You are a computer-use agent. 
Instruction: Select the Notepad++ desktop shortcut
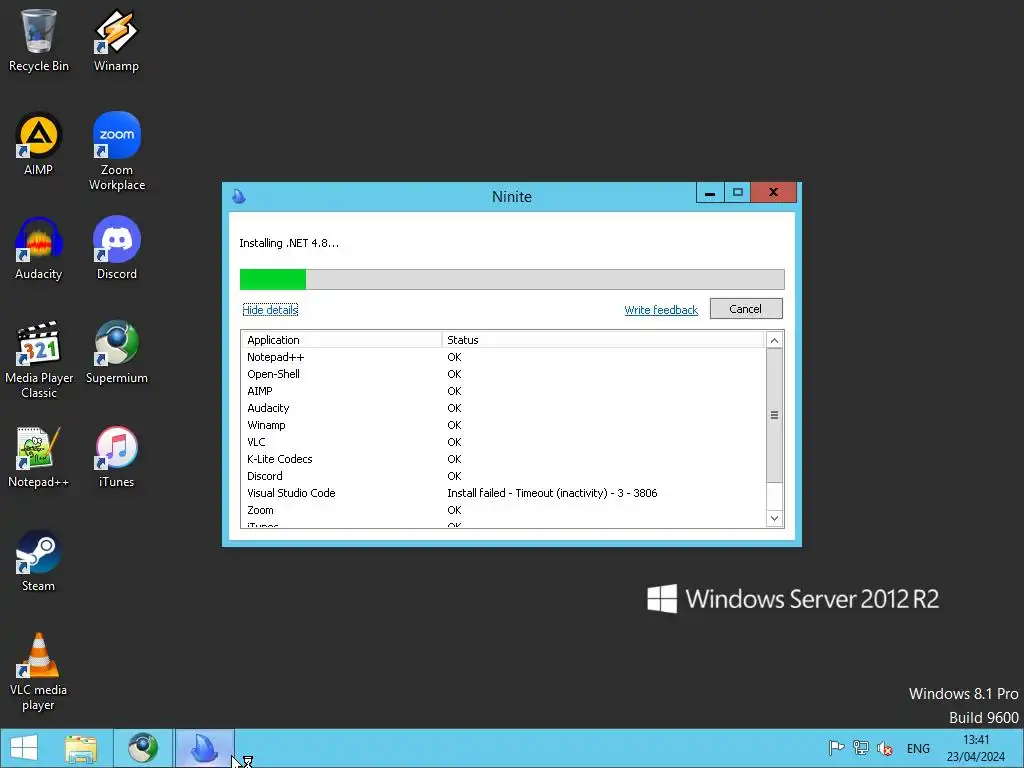[39, 456]
